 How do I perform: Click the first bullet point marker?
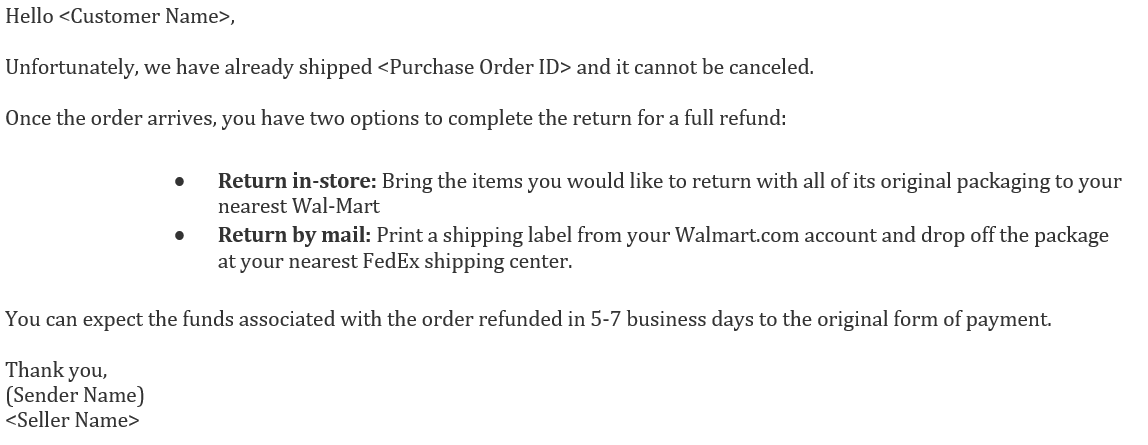point(179,183)
